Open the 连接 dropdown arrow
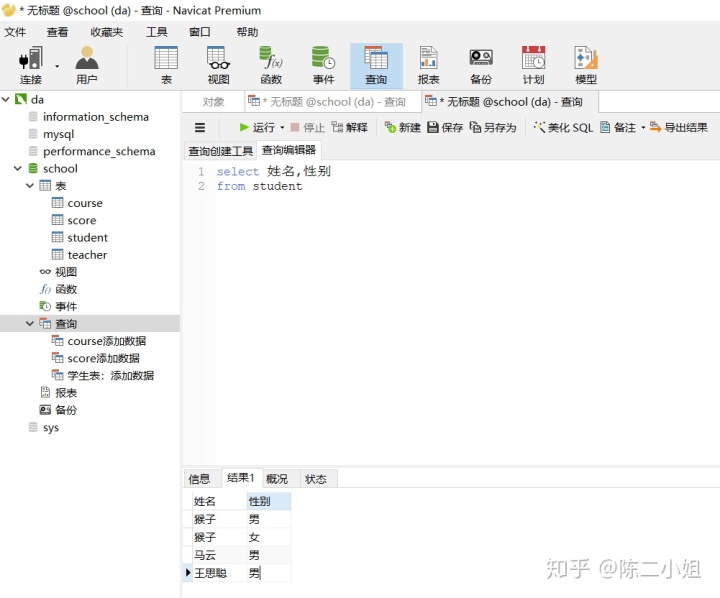The width and height of the screenshot is (720, 598). (57, 66)
